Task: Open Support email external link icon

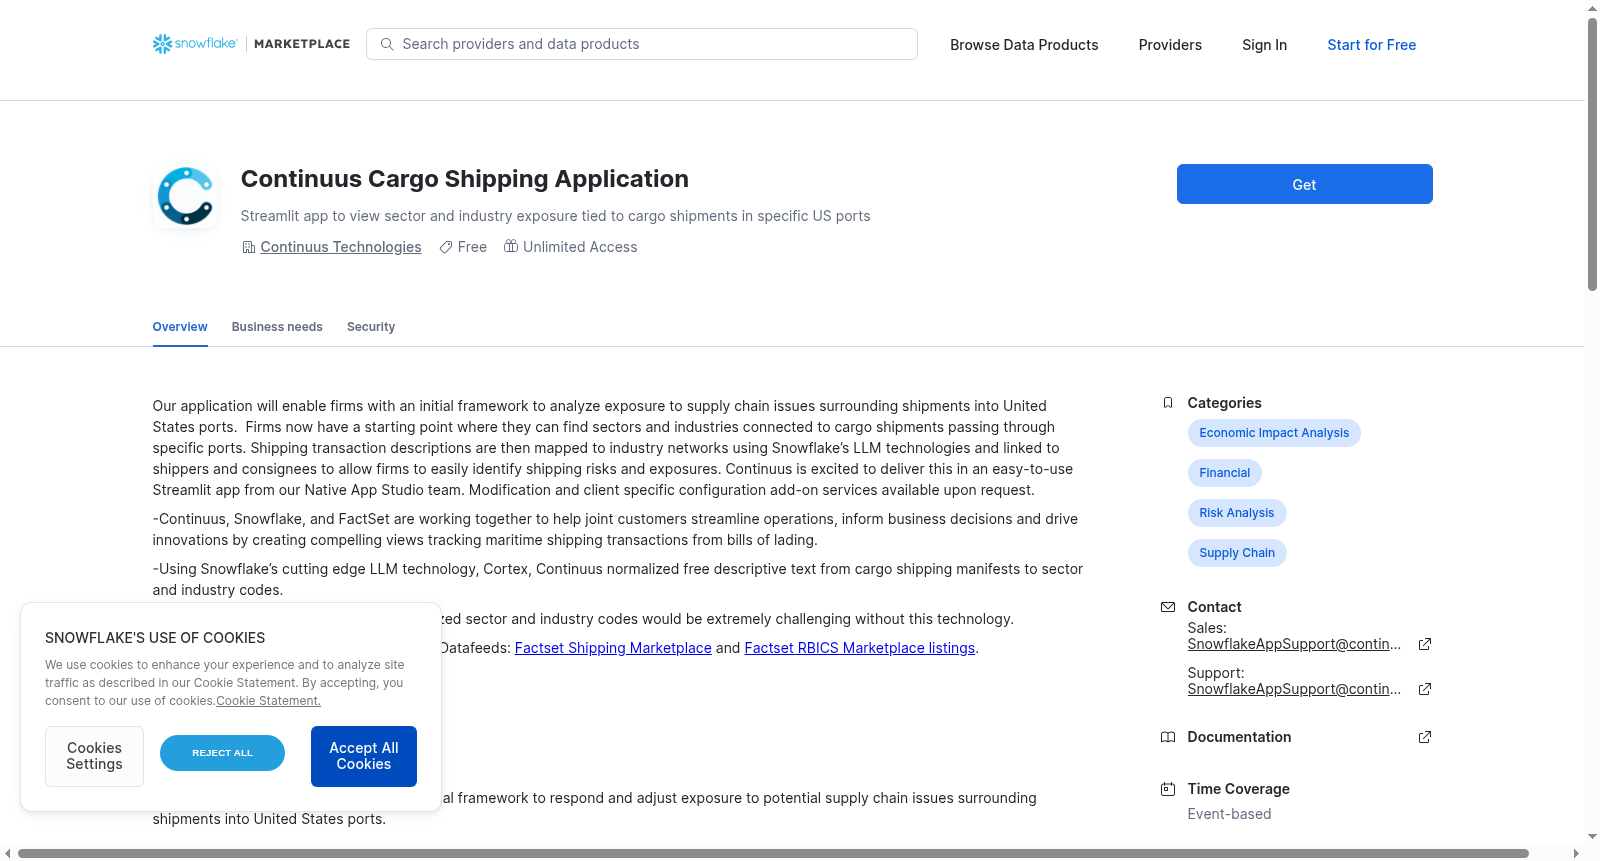Action: point(1425,689)
